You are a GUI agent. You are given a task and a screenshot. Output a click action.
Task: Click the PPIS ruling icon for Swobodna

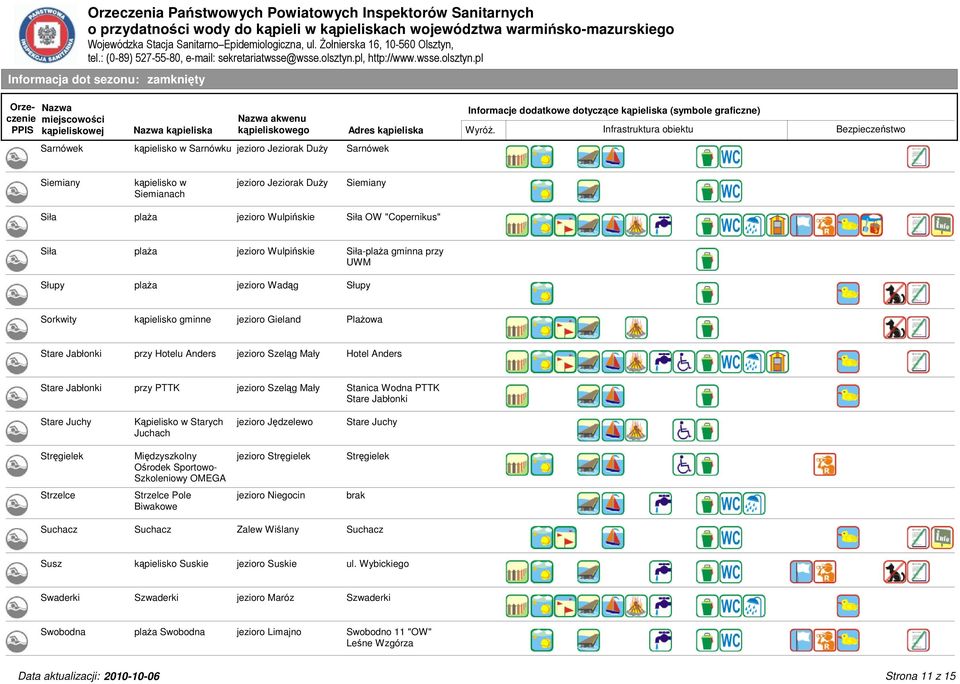pos(17,642)
